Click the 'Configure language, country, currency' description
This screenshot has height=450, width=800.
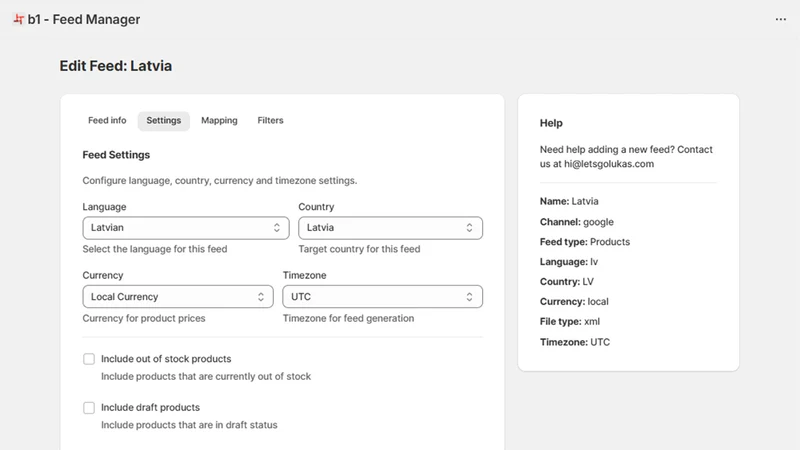click(x=220, y=181)
